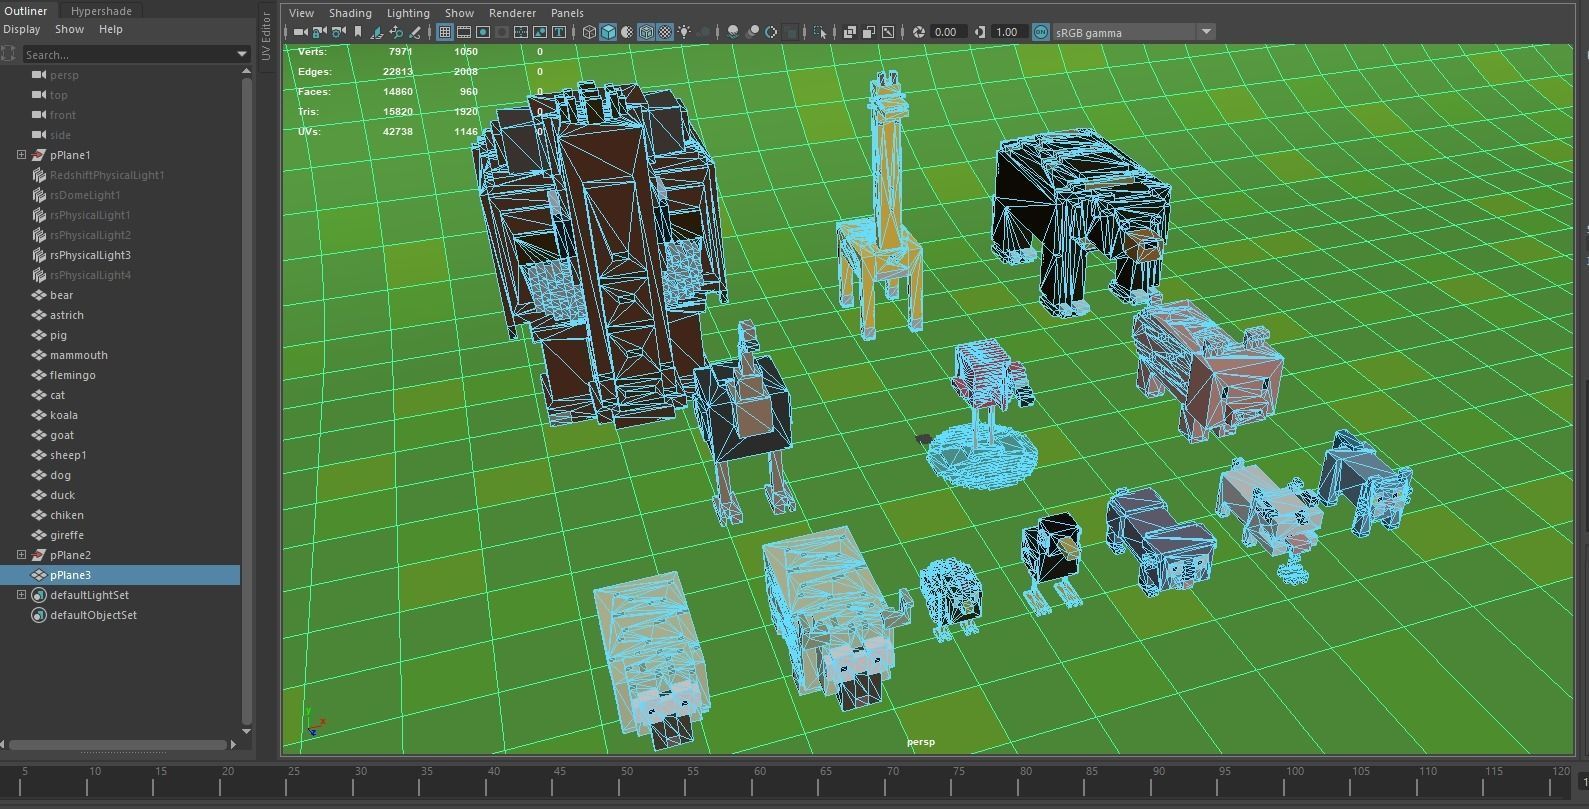
Task: Select the koala object in the Outliner
Action: pos(64,415)
